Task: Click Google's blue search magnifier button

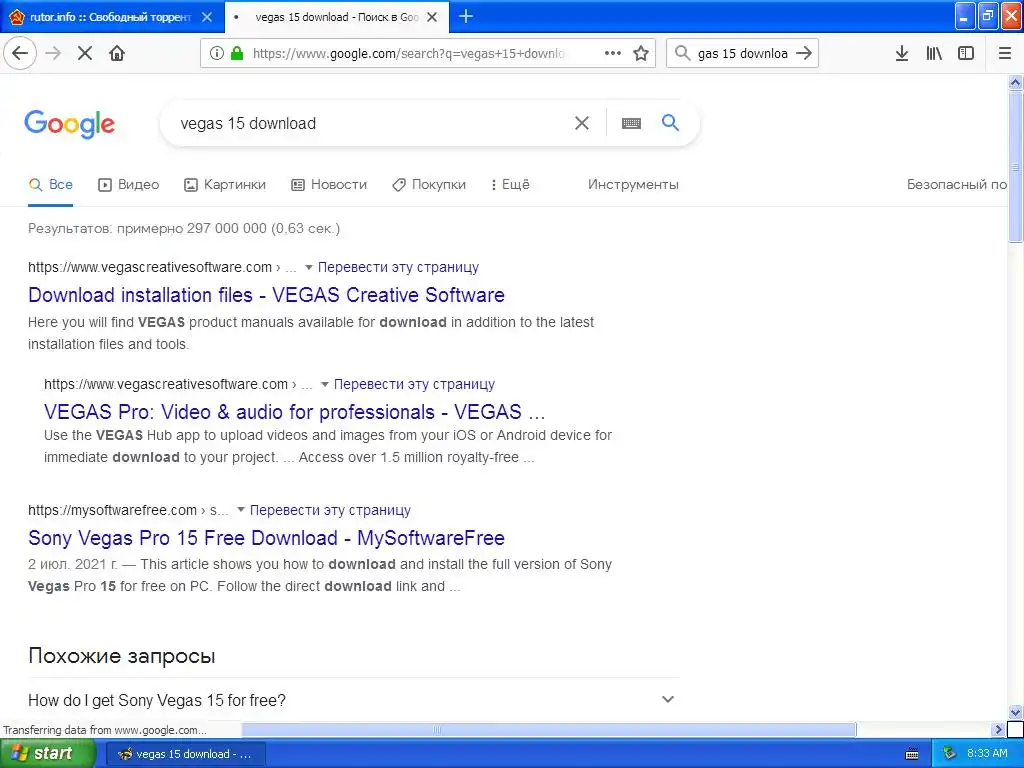Action: [670, 122]
